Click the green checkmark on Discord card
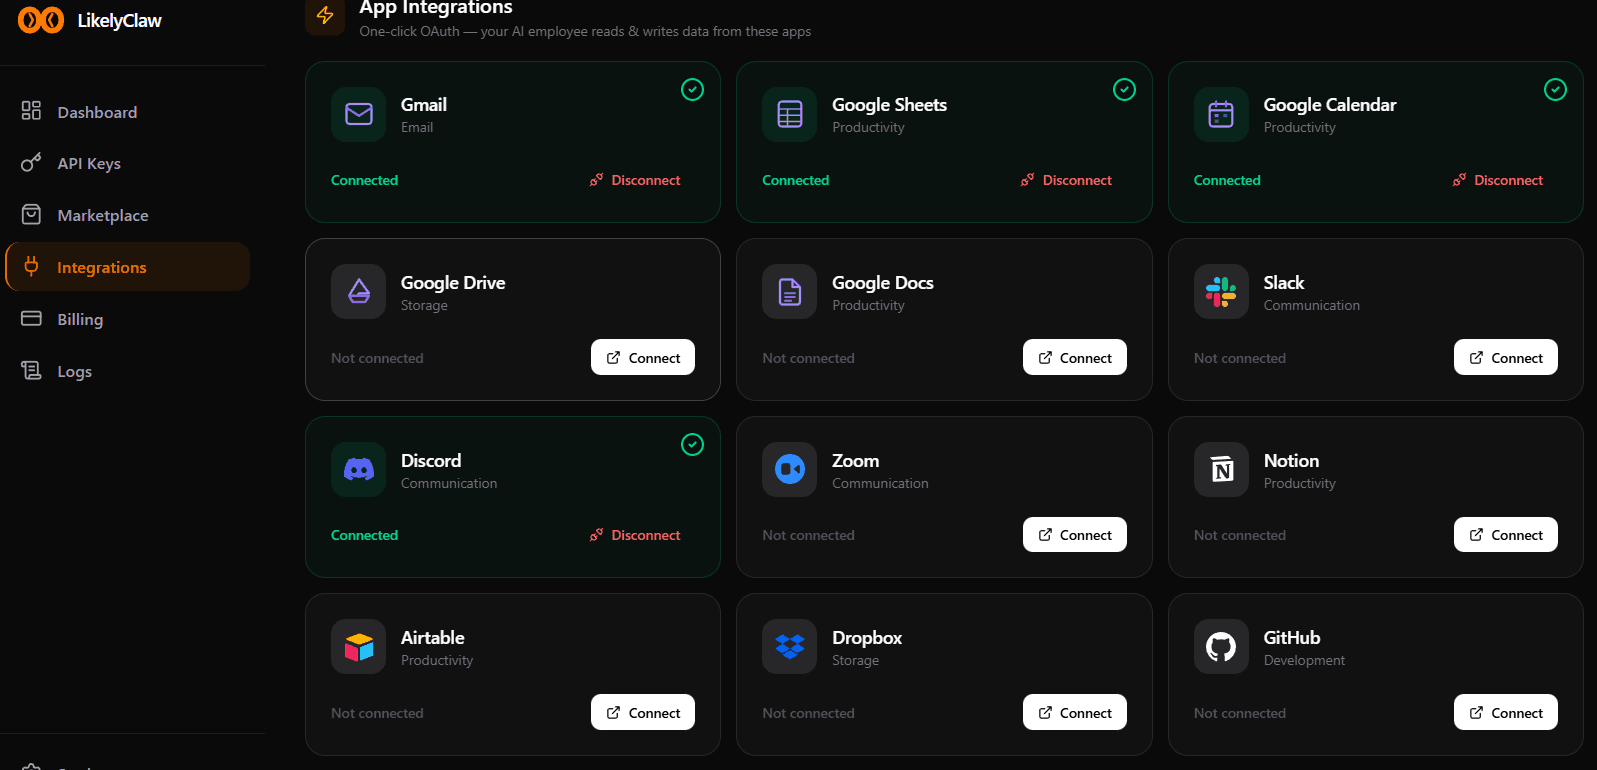1597x770 pixels. tap(692, 444)
